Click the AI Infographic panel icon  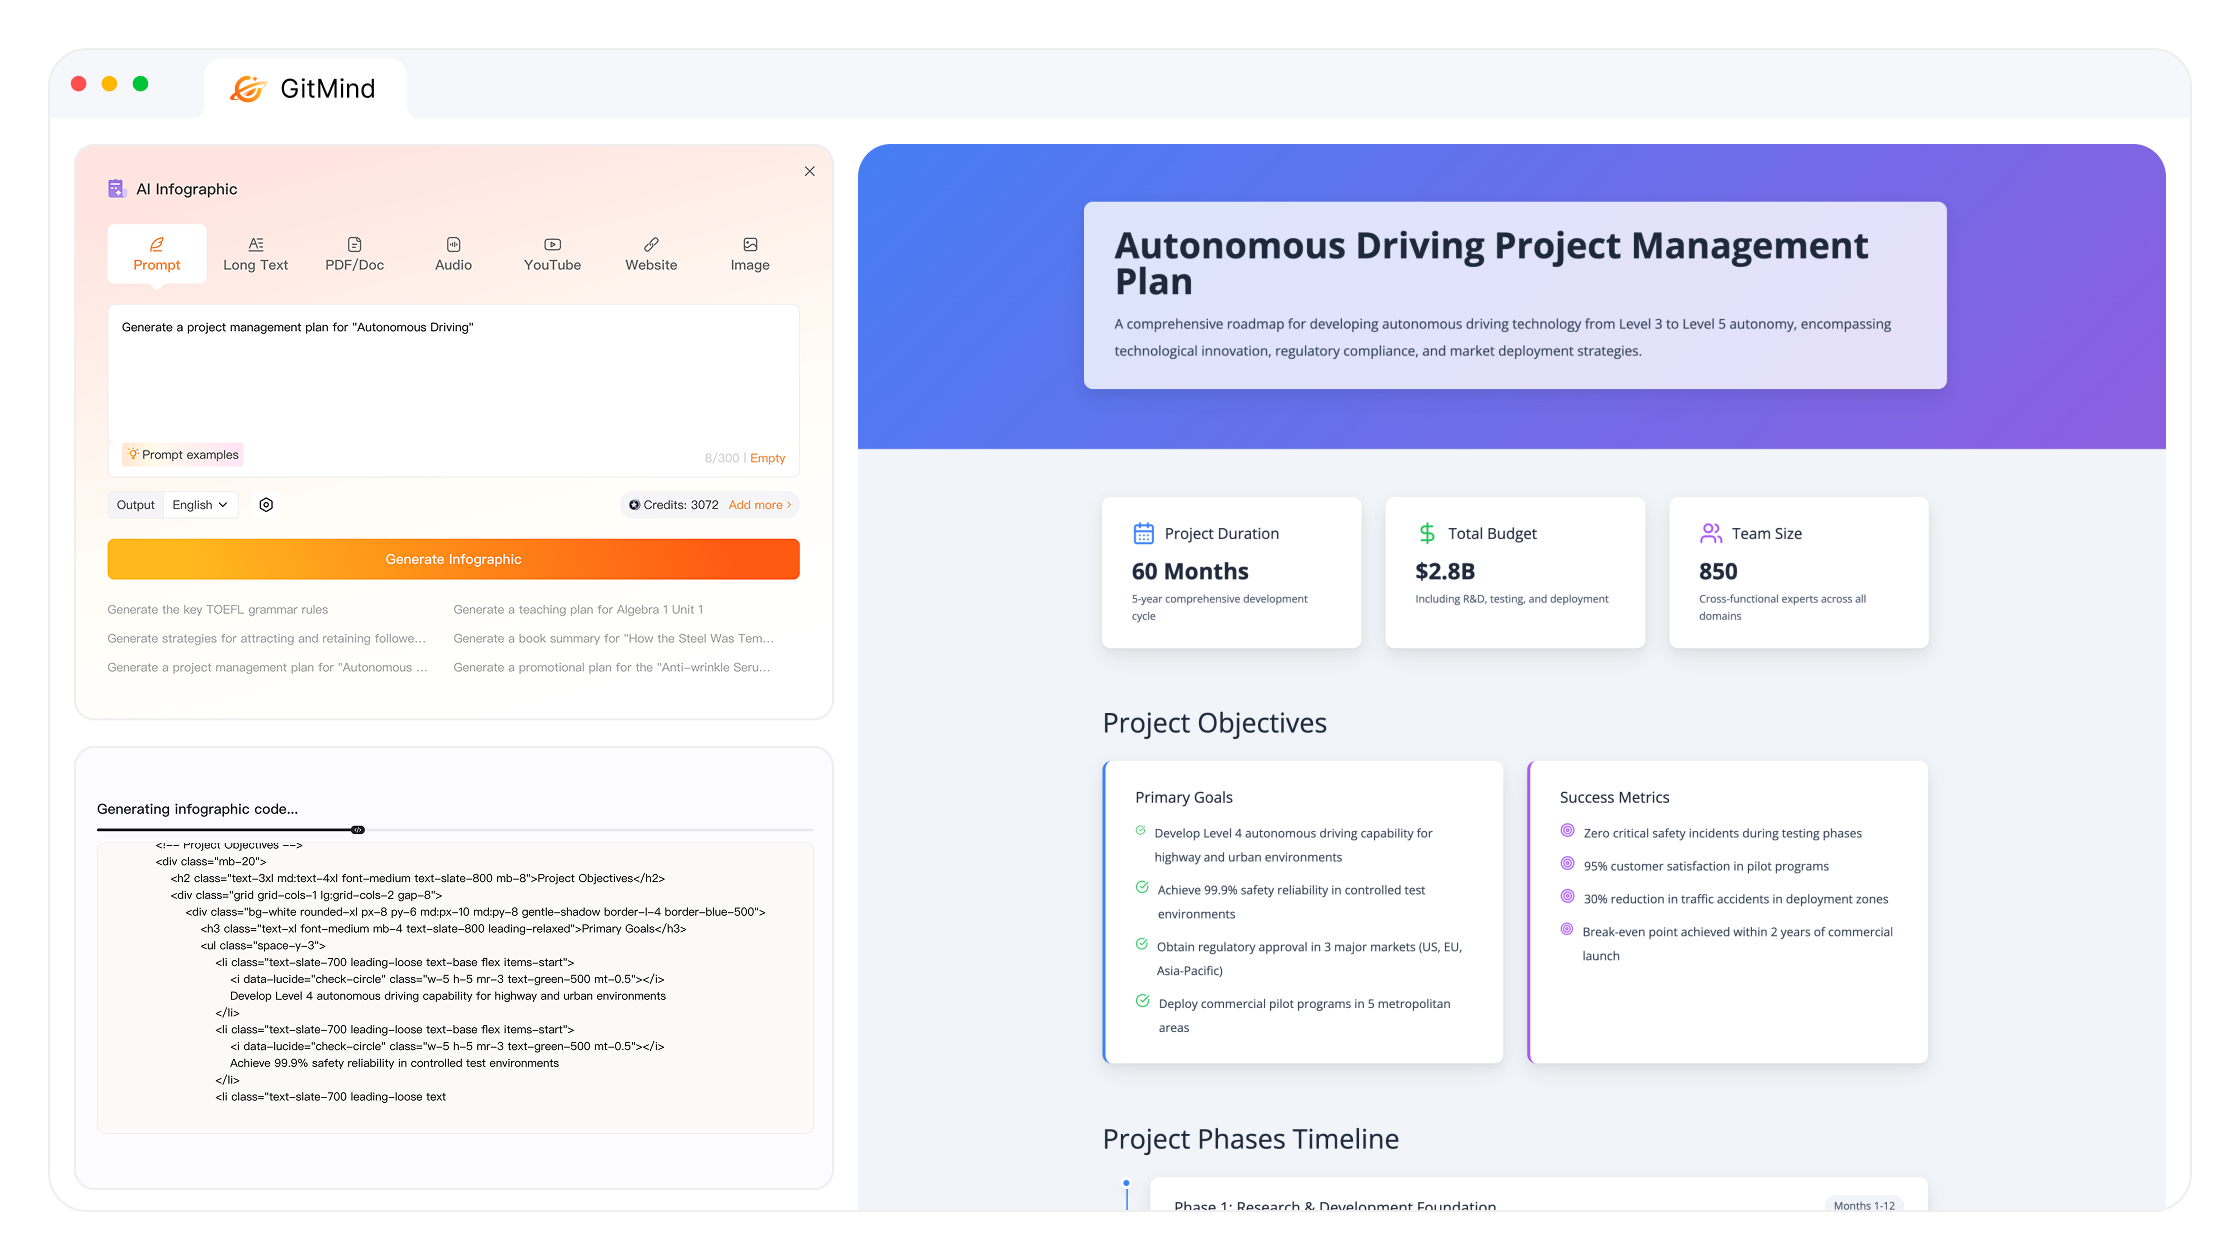click(117, 189)
